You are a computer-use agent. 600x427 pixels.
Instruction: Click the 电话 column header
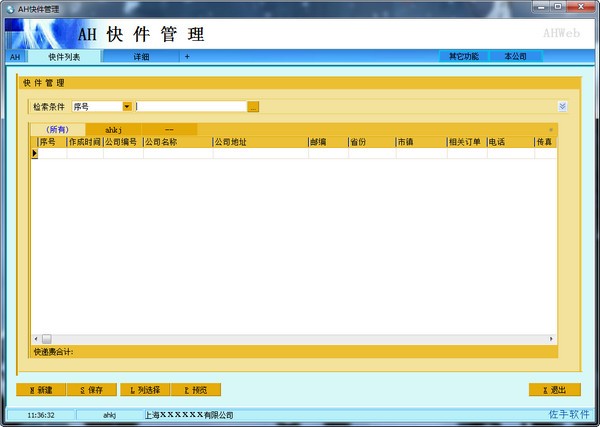pos(510,142)
